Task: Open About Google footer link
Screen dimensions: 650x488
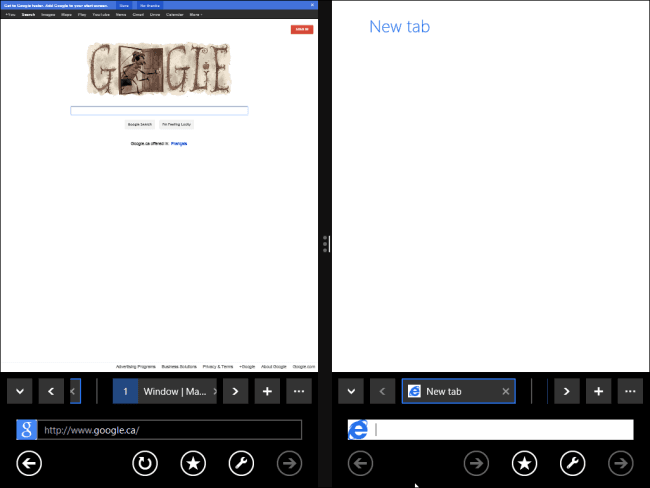Action: tap(274, 367)
